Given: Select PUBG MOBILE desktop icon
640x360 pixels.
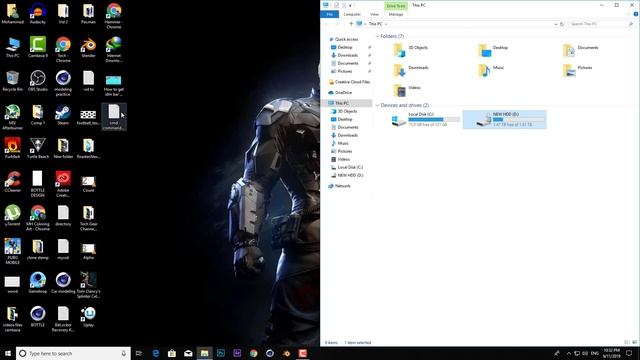Looking at the screenshot, I should tap(12, 251).
